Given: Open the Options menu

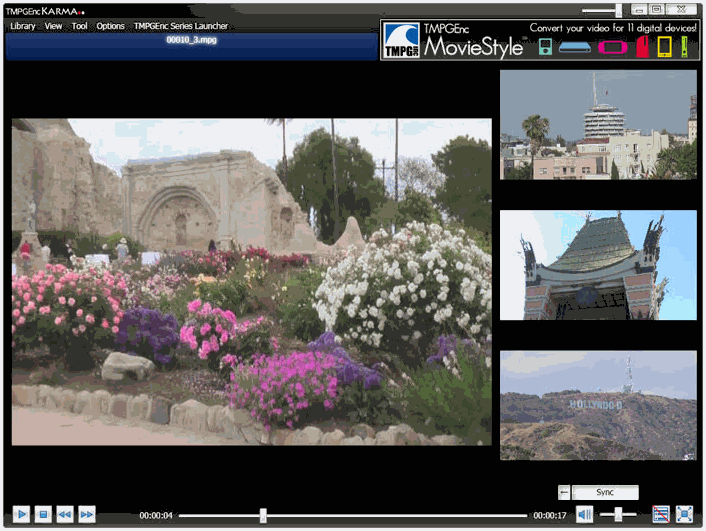Looking at the screenshot, I should 110,26.
